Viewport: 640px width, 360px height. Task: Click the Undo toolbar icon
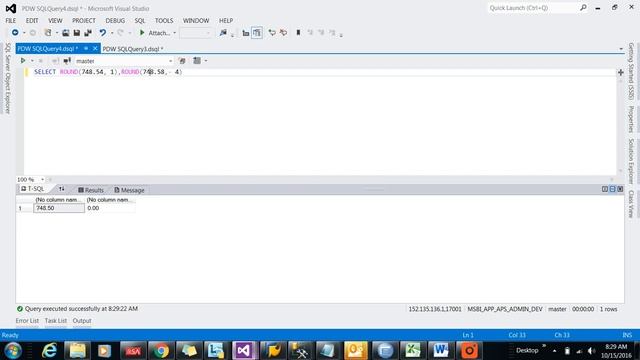tap(102, 33)
